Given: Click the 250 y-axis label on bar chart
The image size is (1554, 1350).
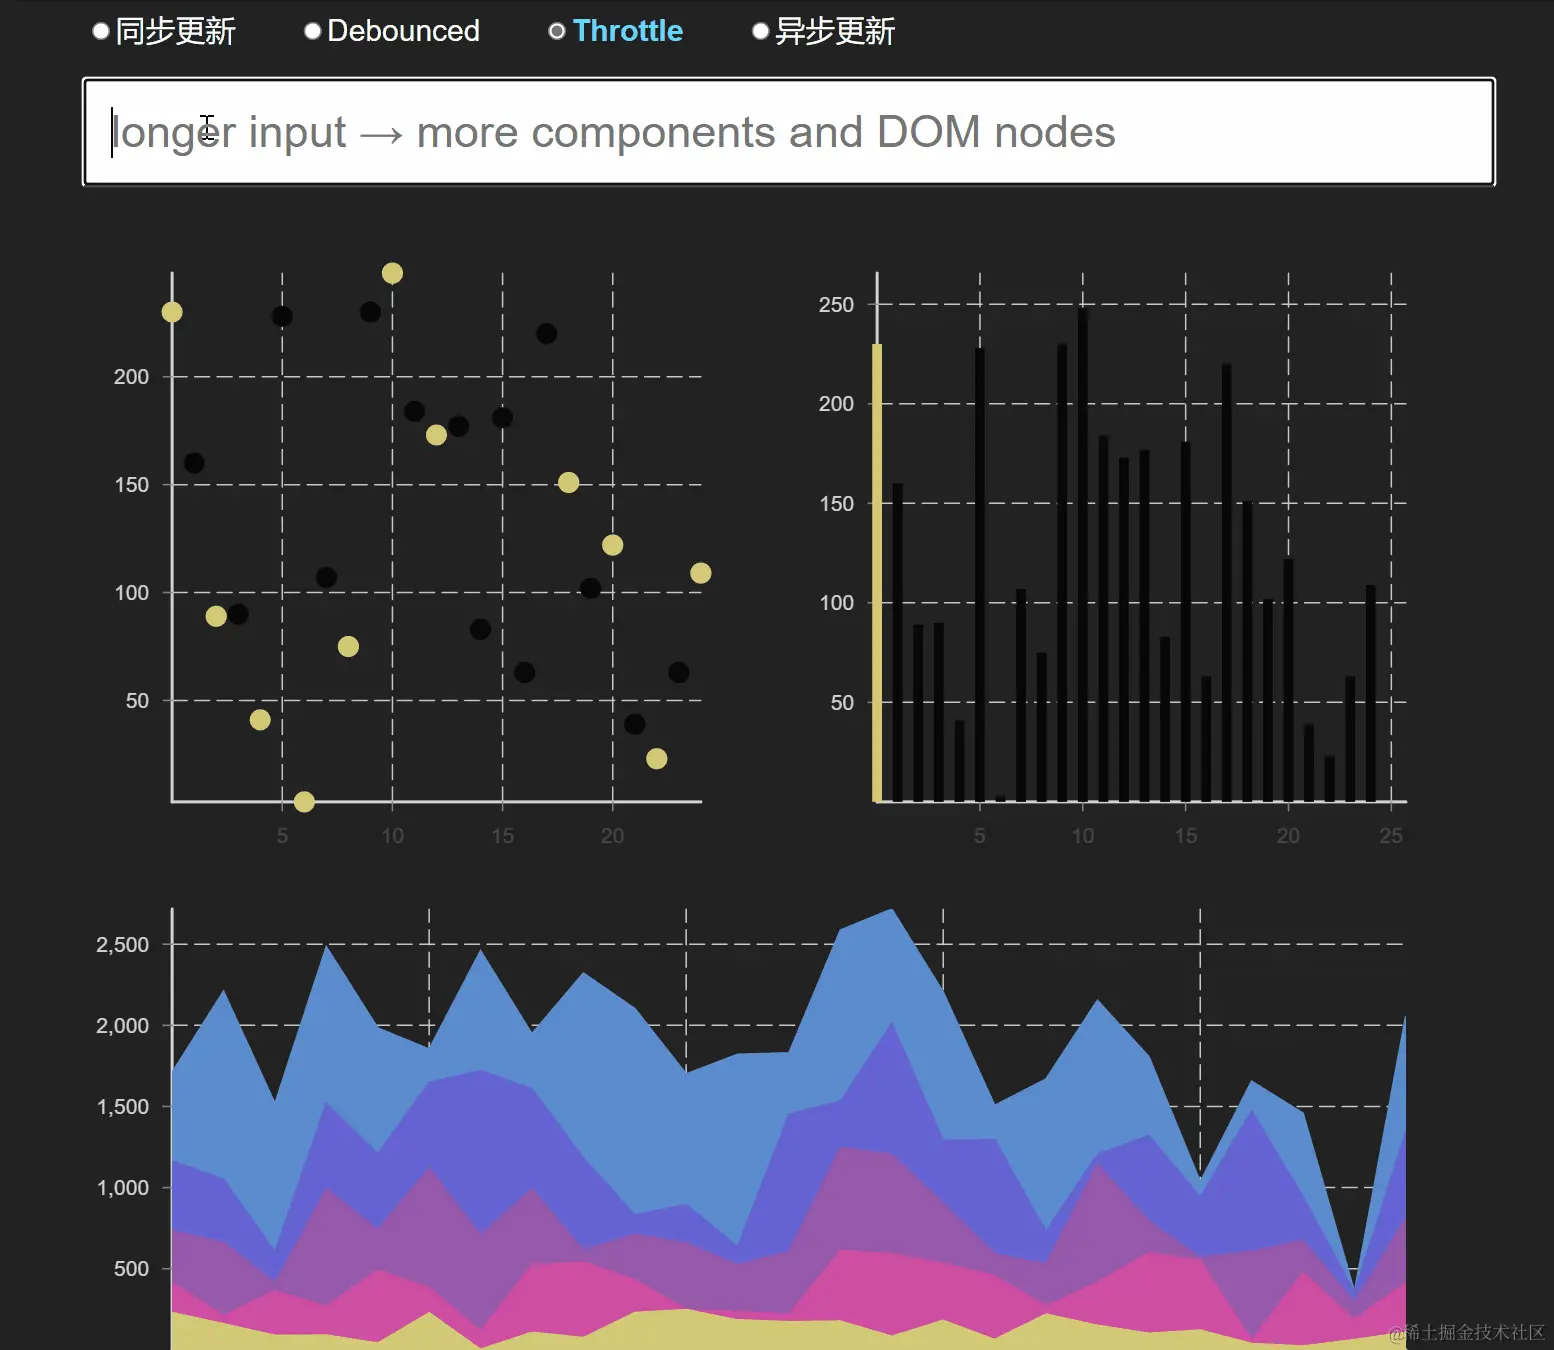Looking at the screenshot, I should tap(836, 304).
